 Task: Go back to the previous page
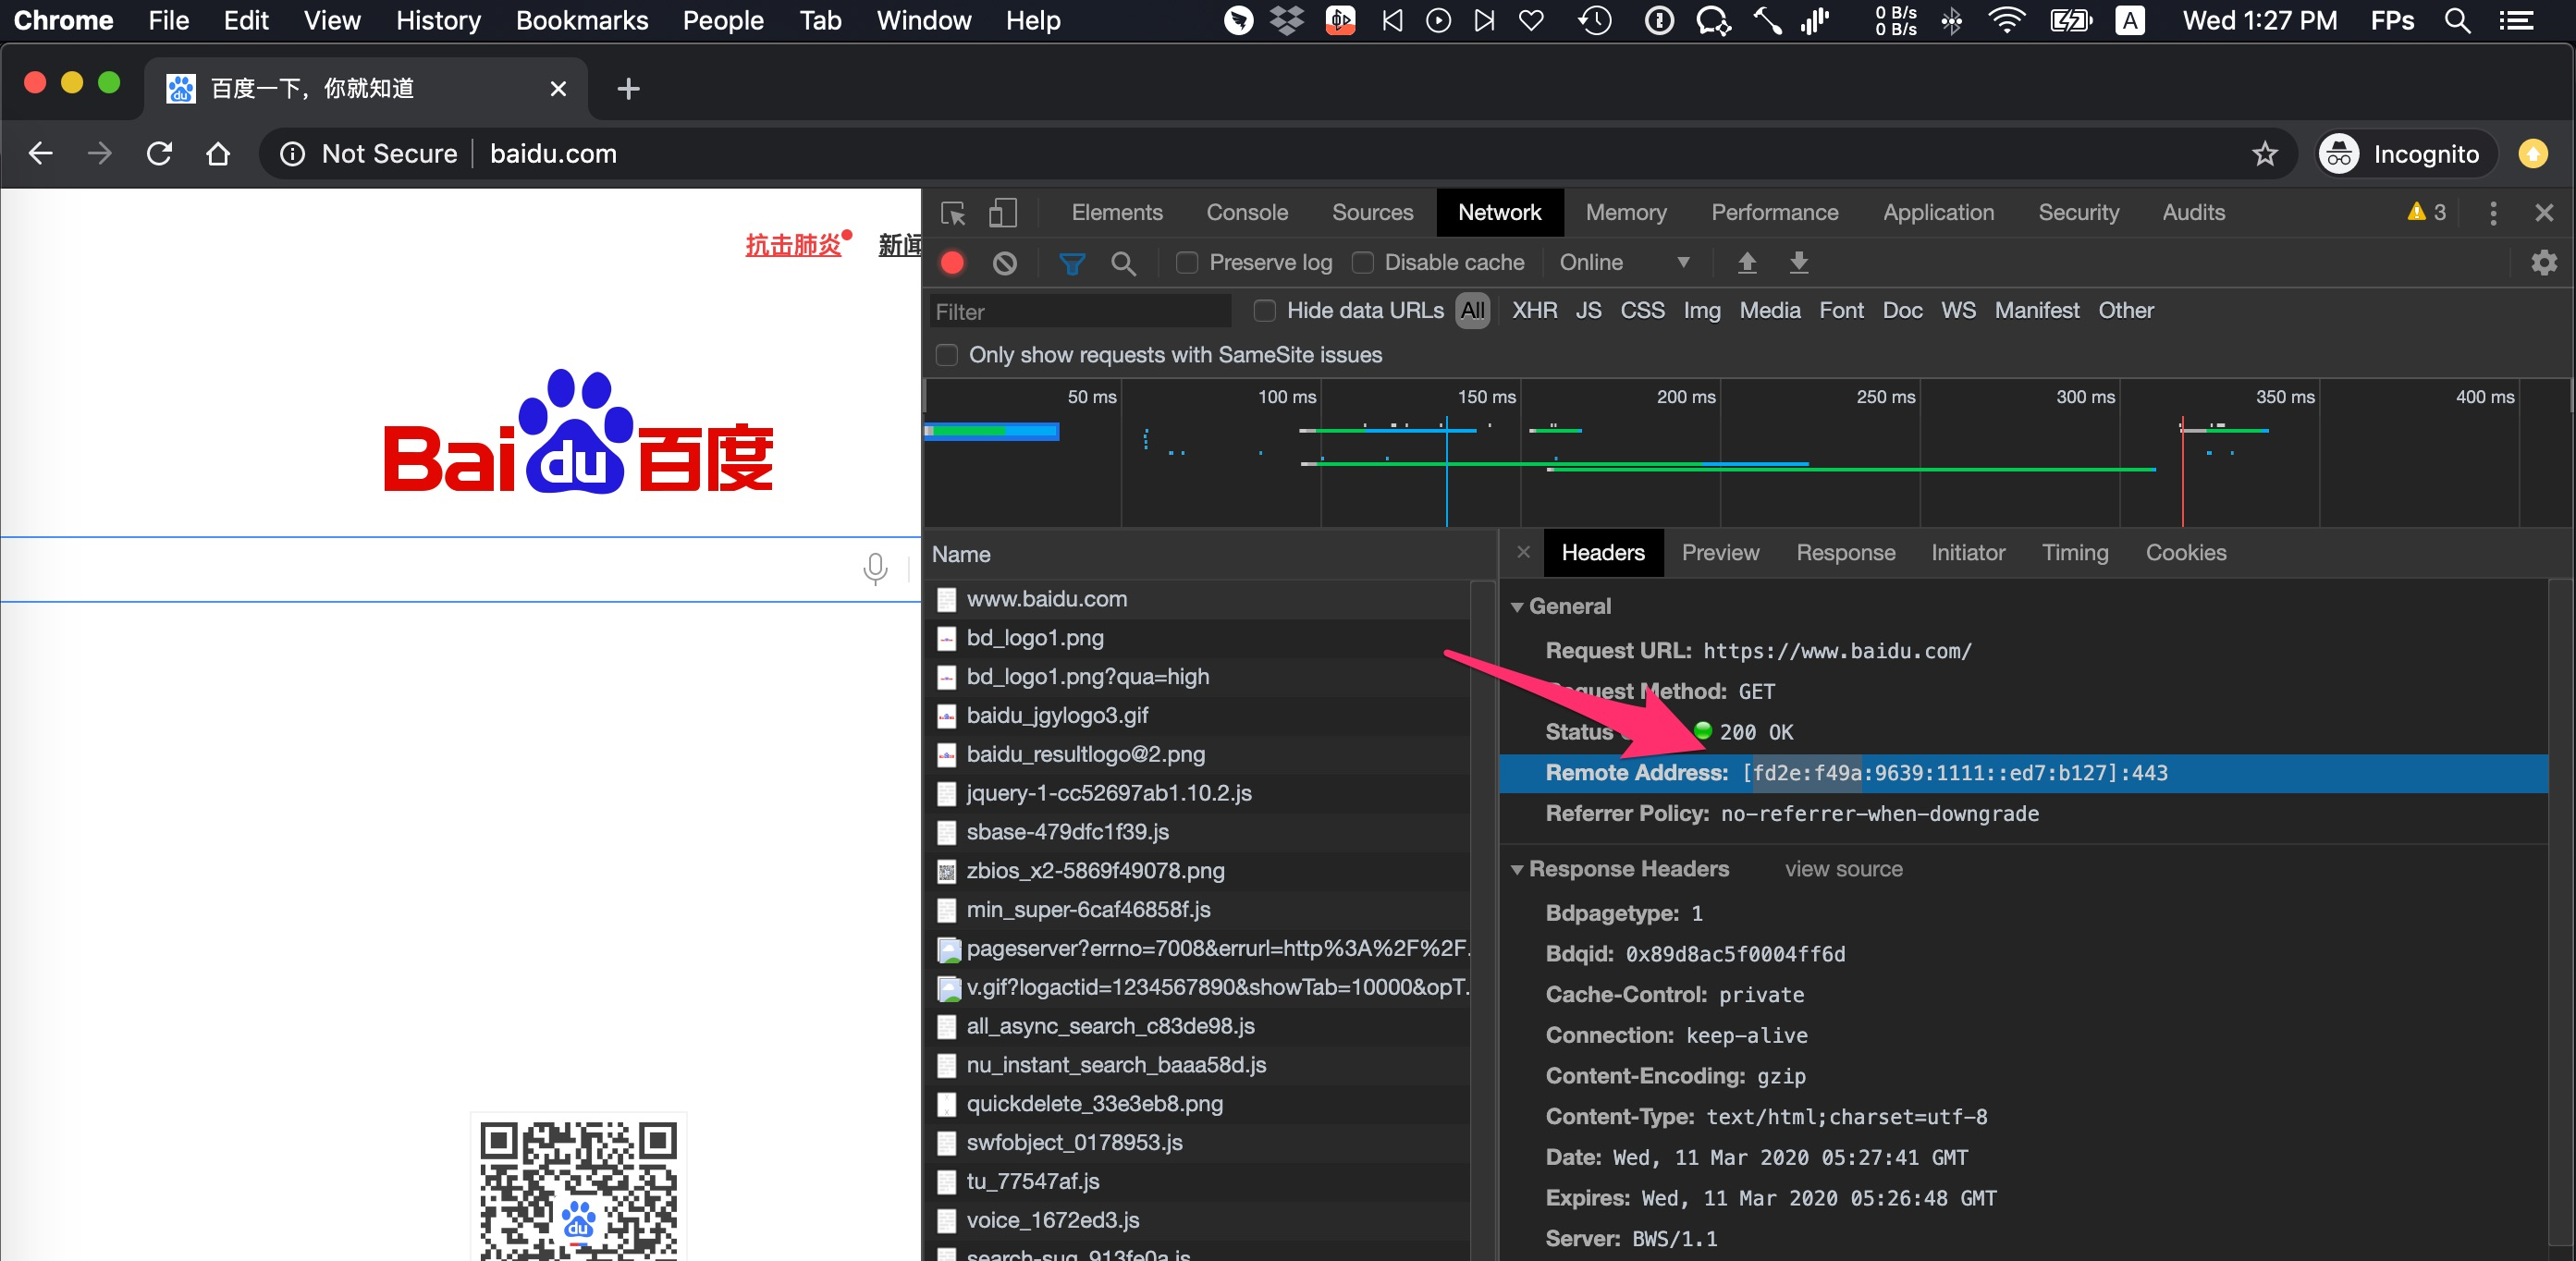click(x=41, y=154)
